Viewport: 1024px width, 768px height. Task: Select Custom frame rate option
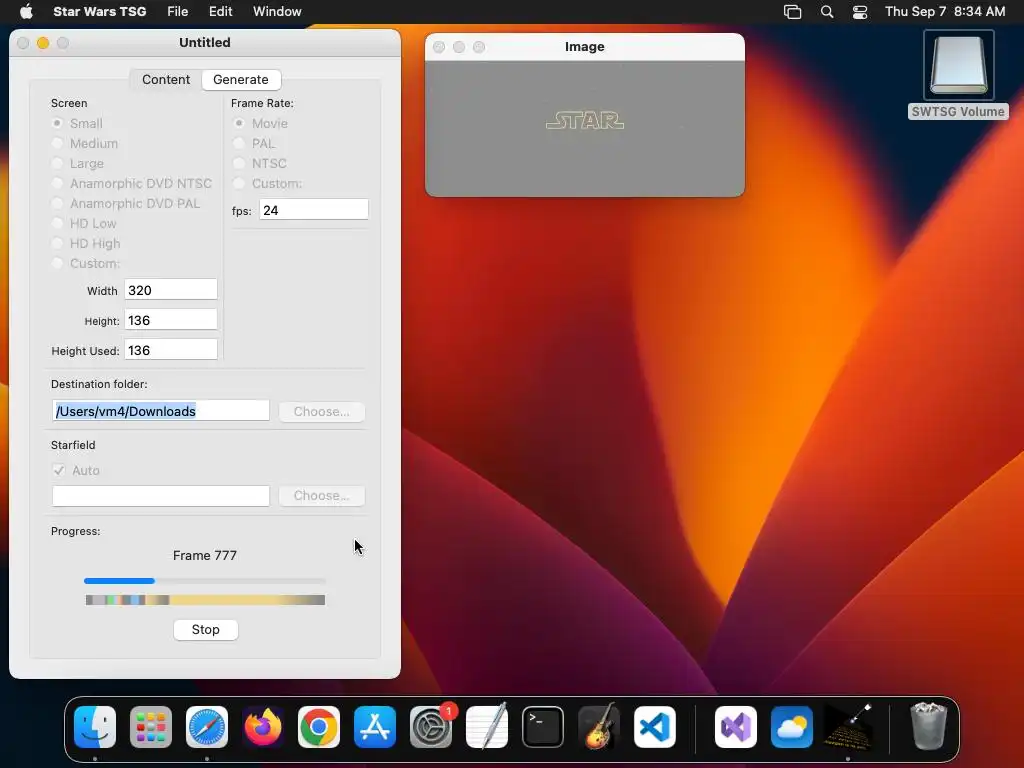click(239, 184)
